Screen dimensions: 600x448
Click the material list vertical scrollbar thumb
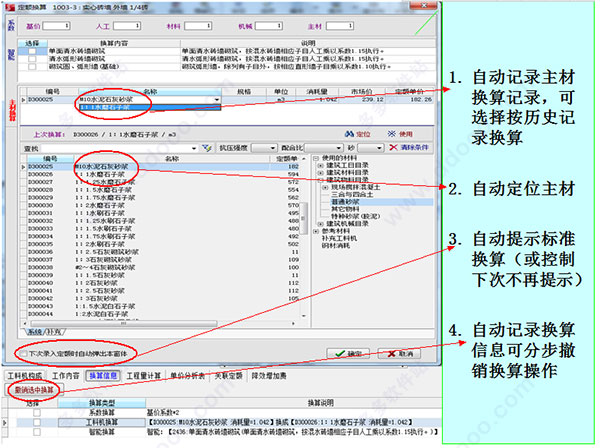click(303, 218)
